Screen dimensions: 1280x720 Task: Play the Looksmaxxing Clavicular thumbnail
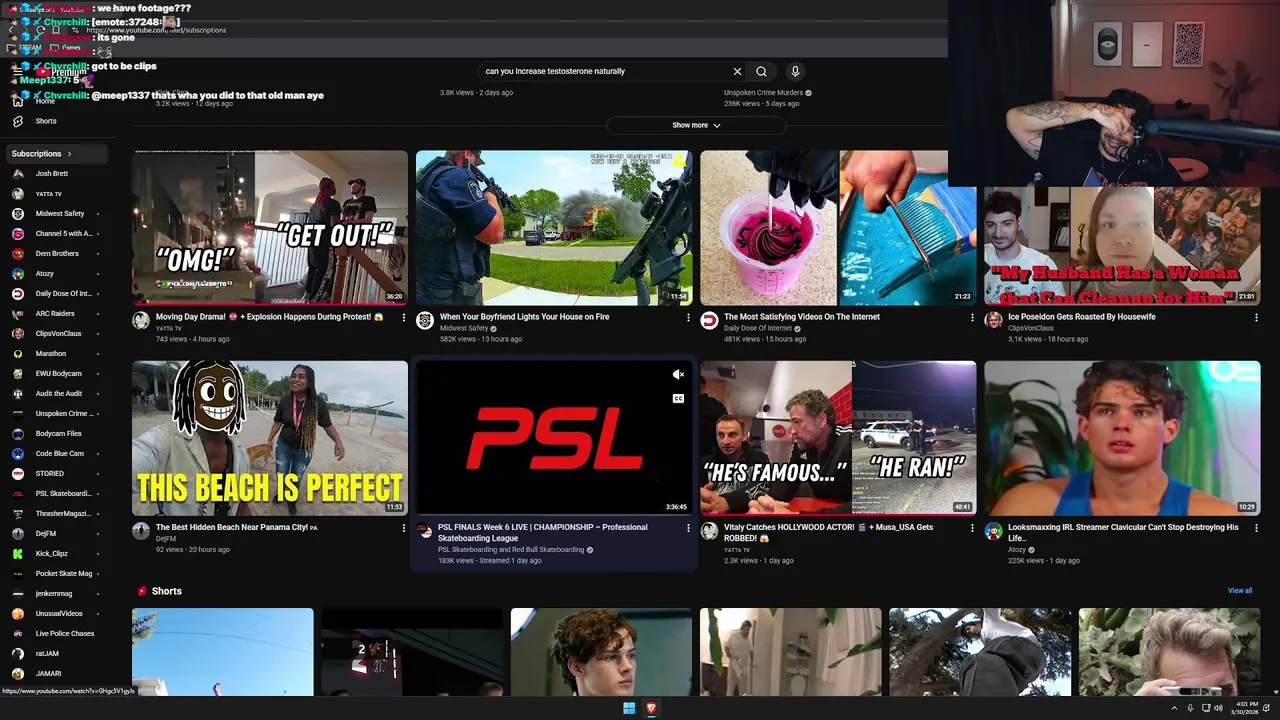pos(1122,438)
